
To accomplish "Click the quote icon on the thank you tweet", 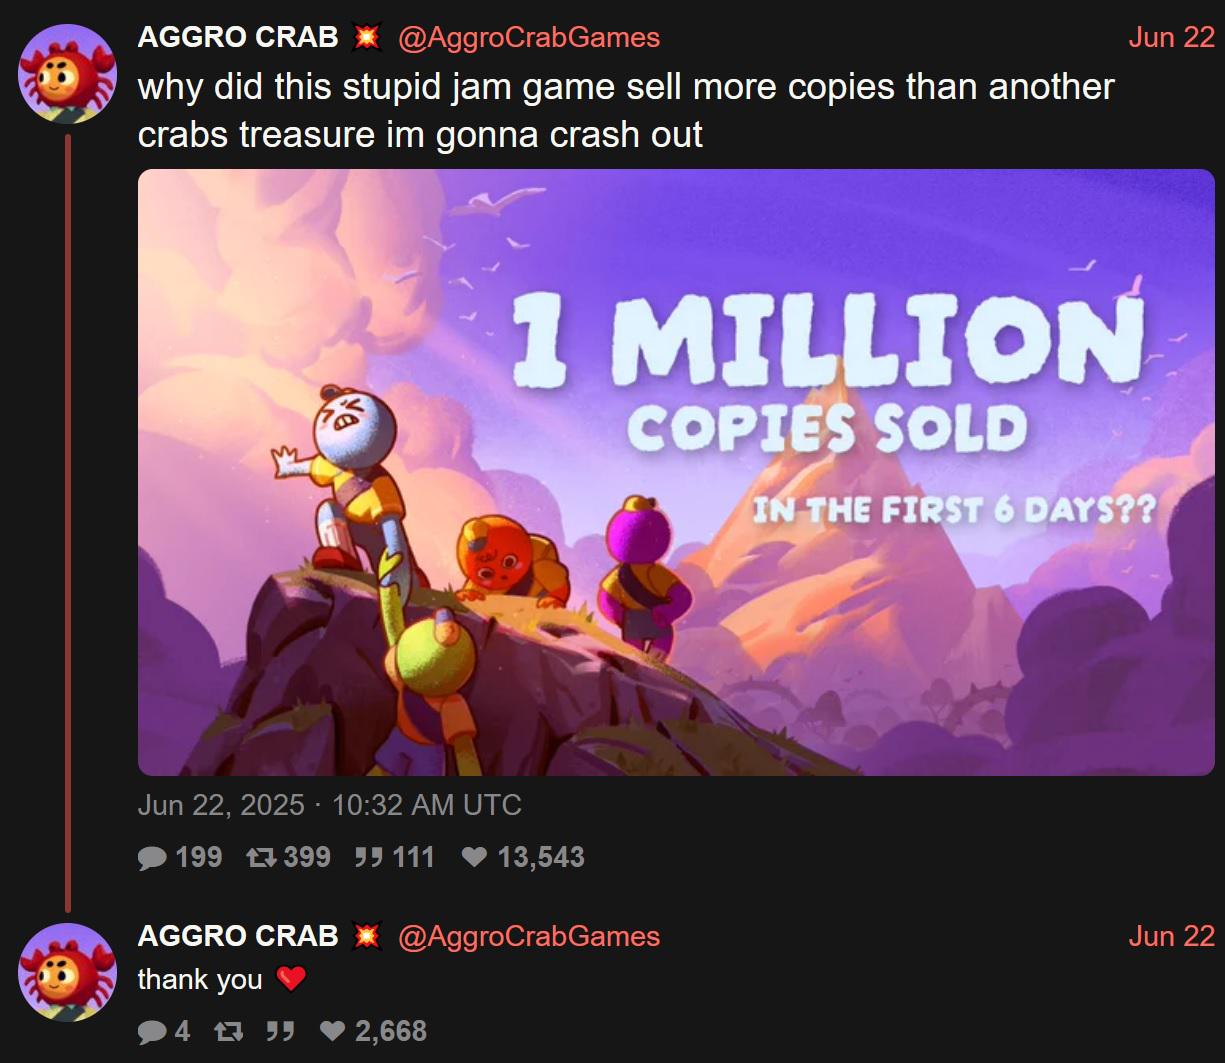I will (x=281, y=1031).
